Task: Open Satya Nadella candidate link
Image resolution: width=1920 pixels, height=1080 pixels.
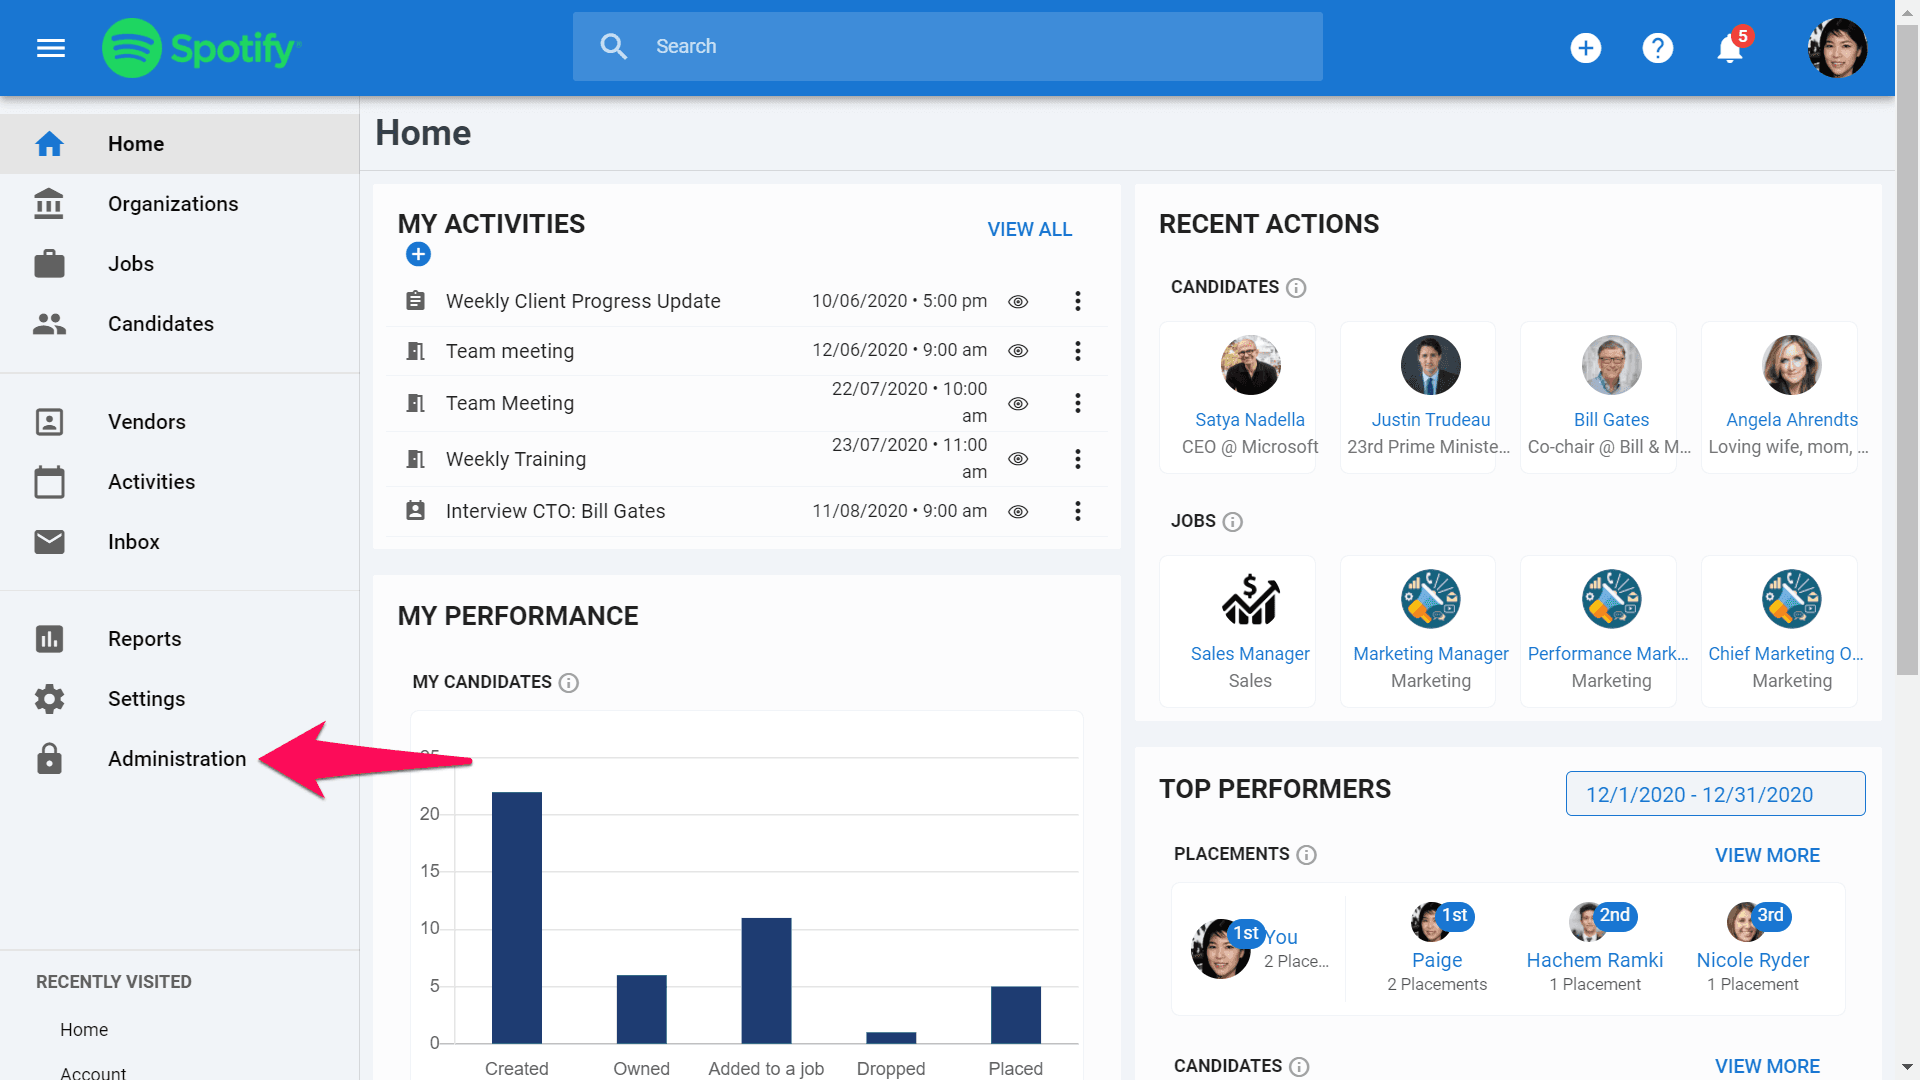Action: [x=1250, y=420]
